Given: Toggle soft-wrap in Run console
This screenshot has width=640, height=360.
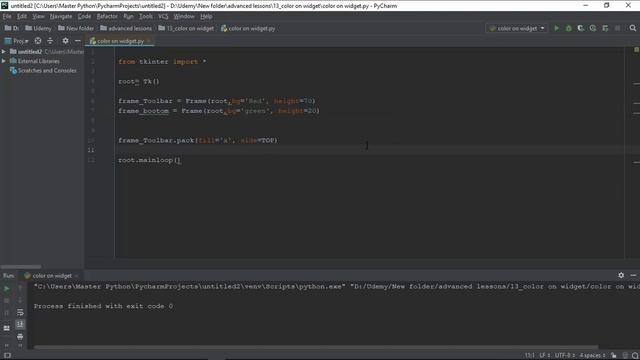Looking at the screenshot, I should point(20,312).
